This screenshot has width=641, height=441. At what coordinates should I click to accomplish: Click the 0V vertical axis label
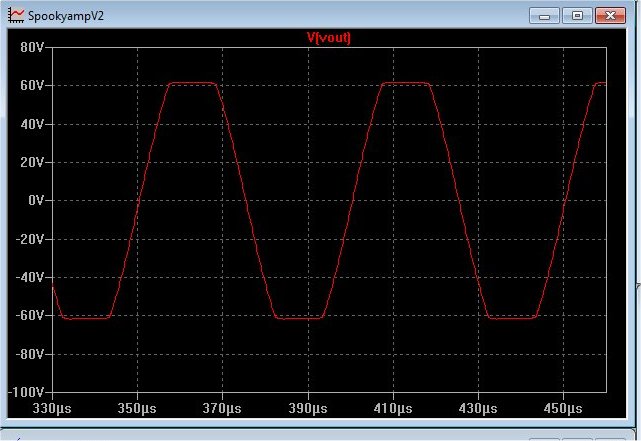coord(36,200)
